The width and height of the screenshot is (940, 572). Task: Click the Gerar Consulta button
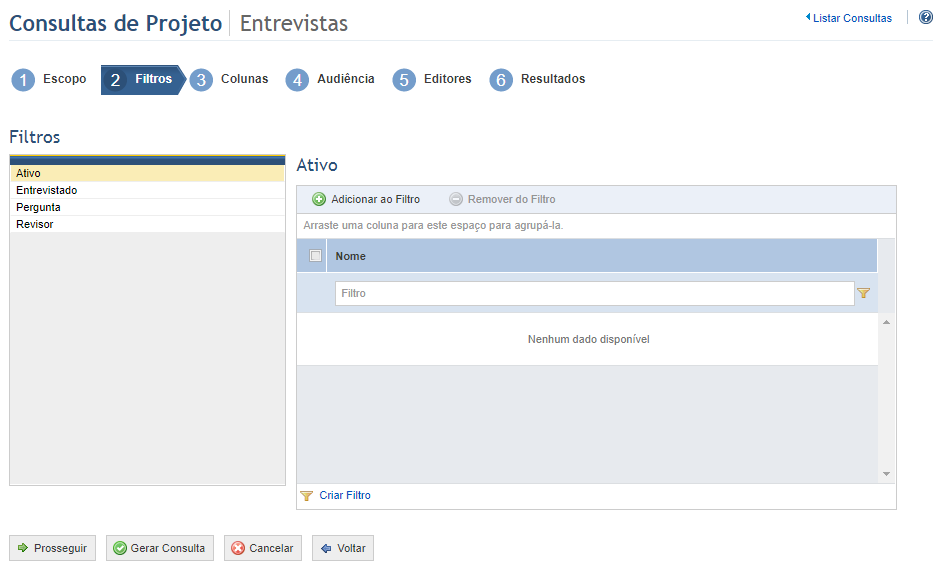point(159,548)
